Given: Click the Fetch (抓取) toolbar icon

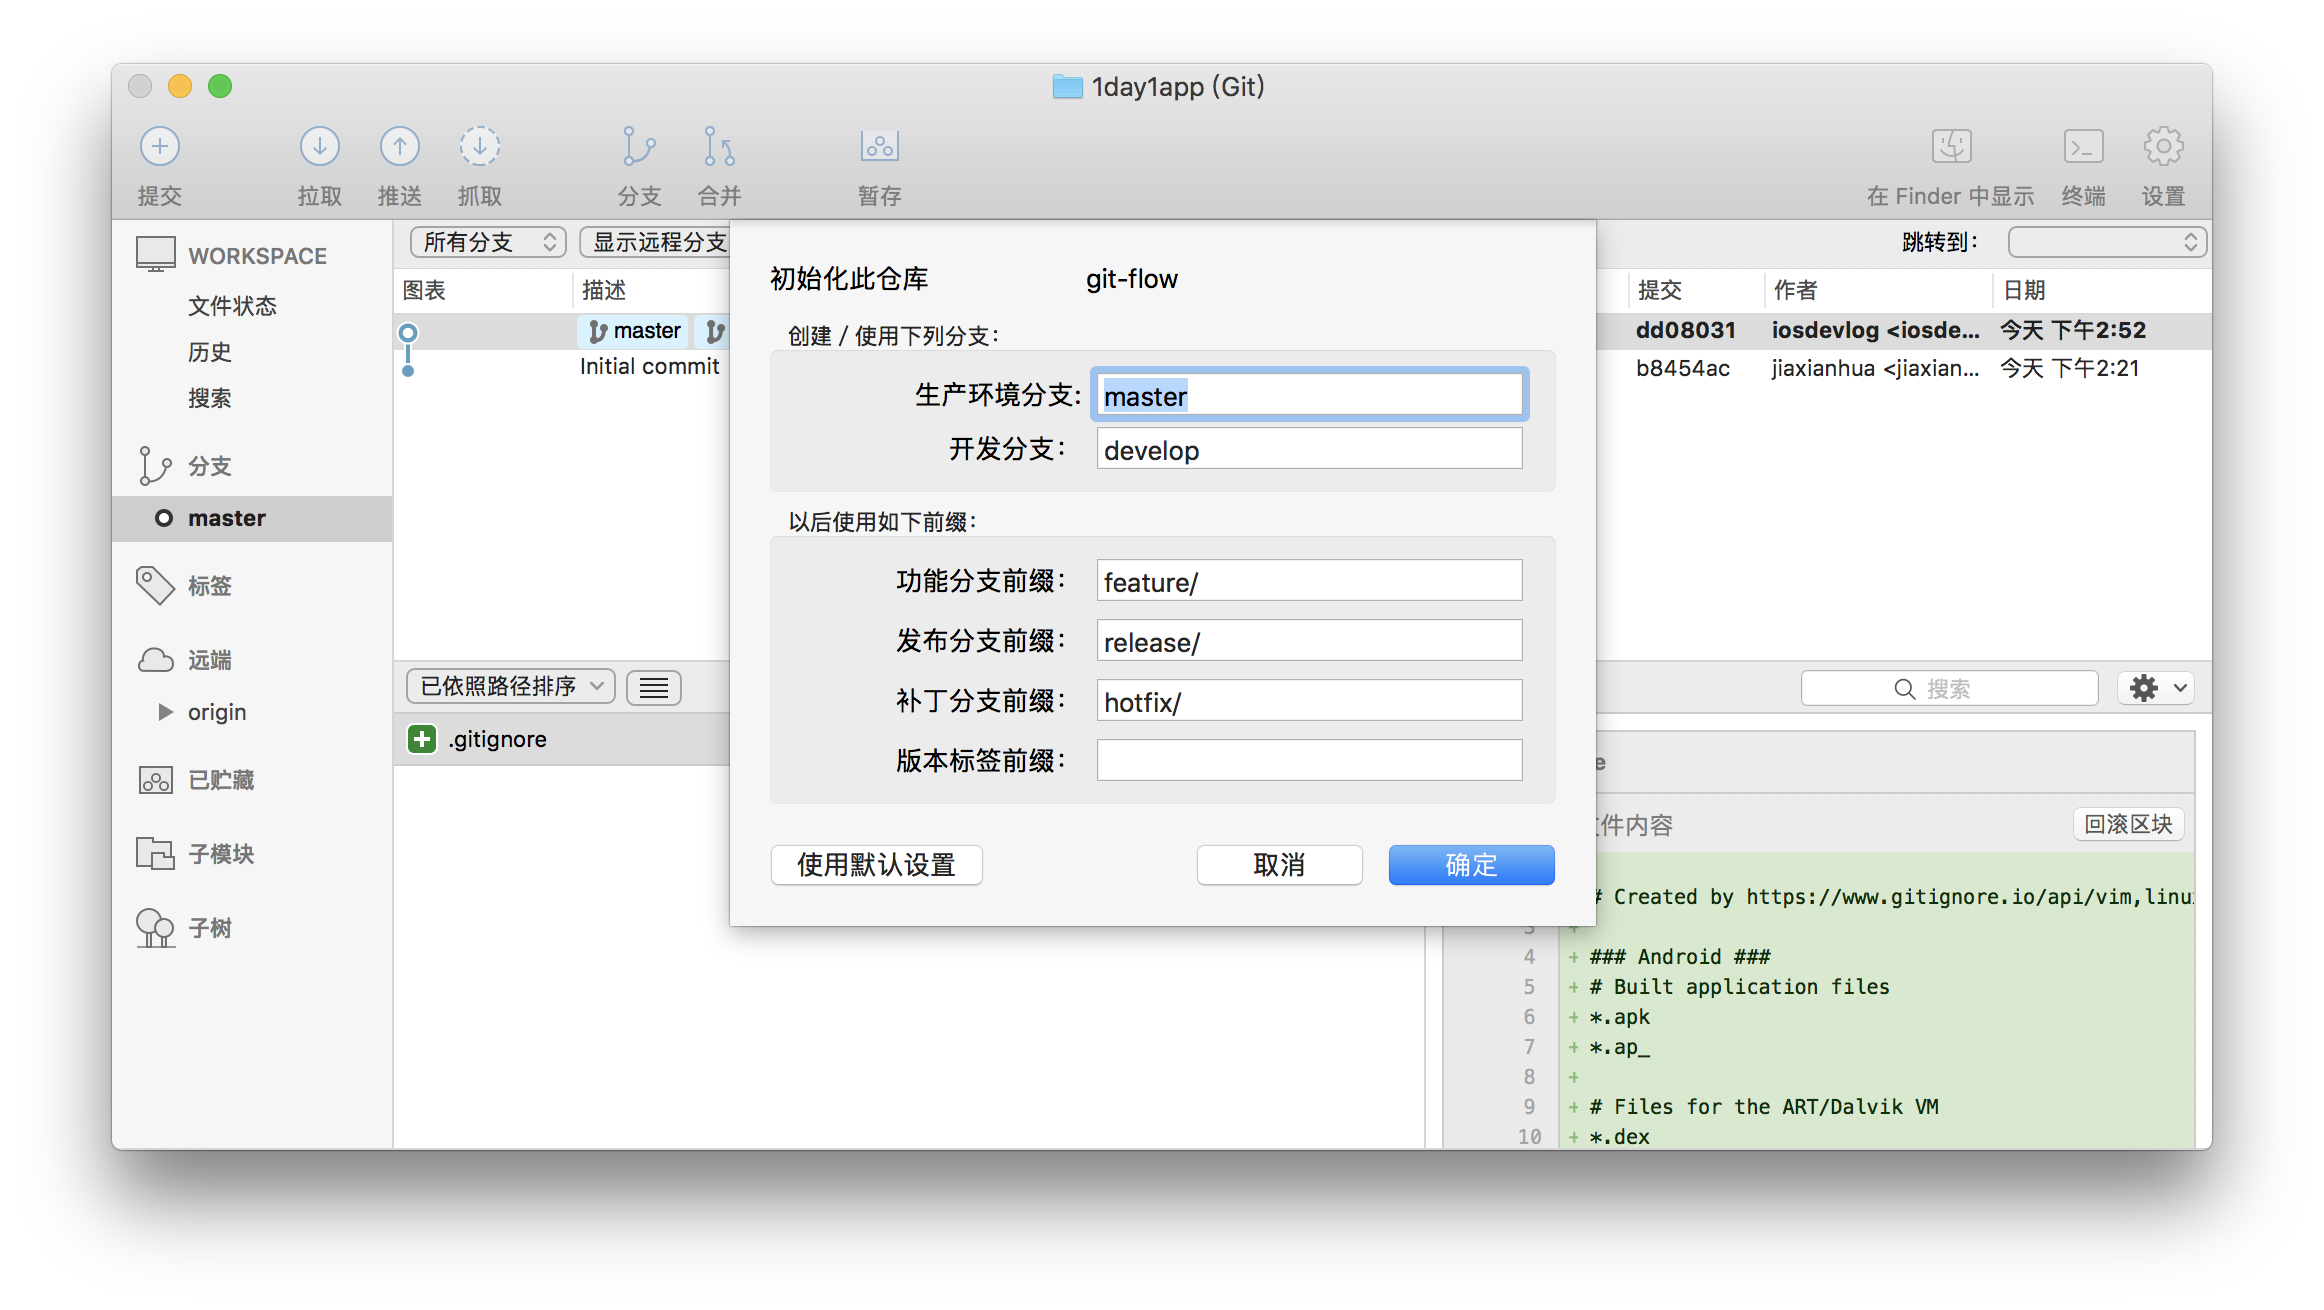Looking at the screenshot, I should (x=480, y=147).
